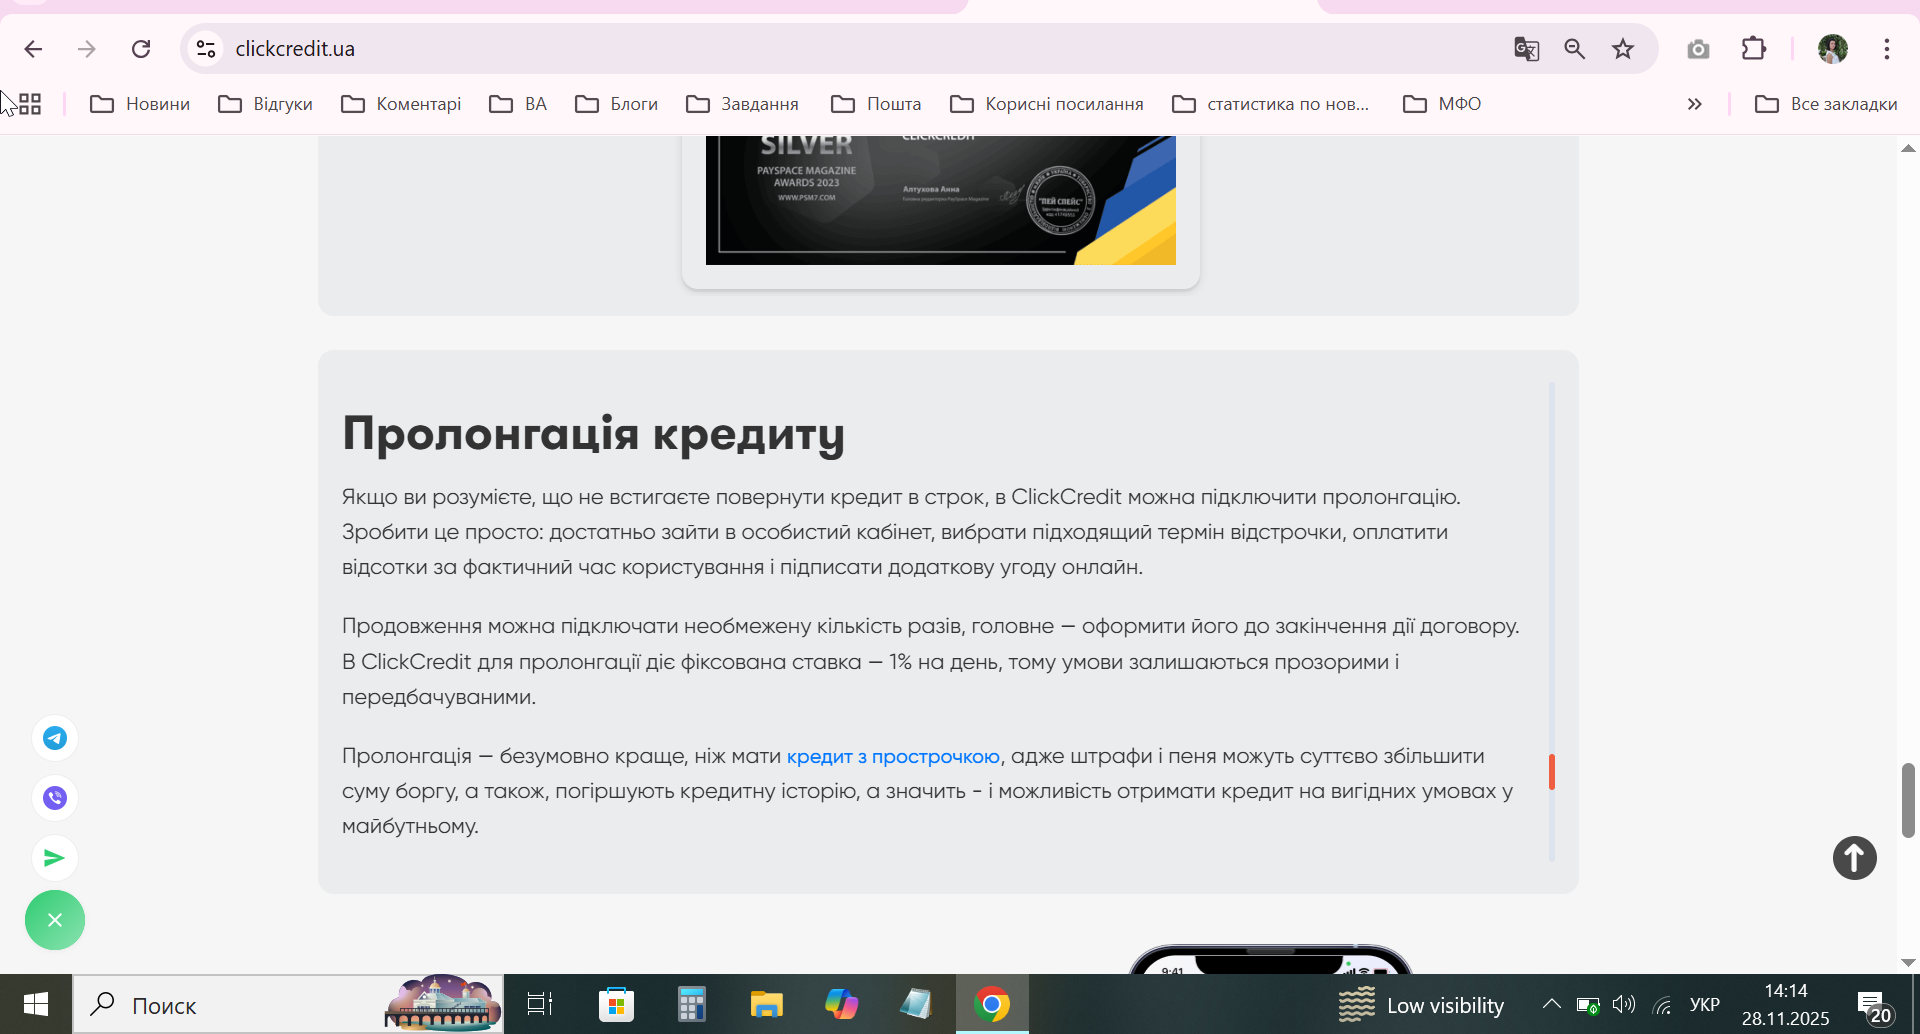Click the green send message icon
The width and height of the screenshot is (1920, 1034).
pos(55,858)
